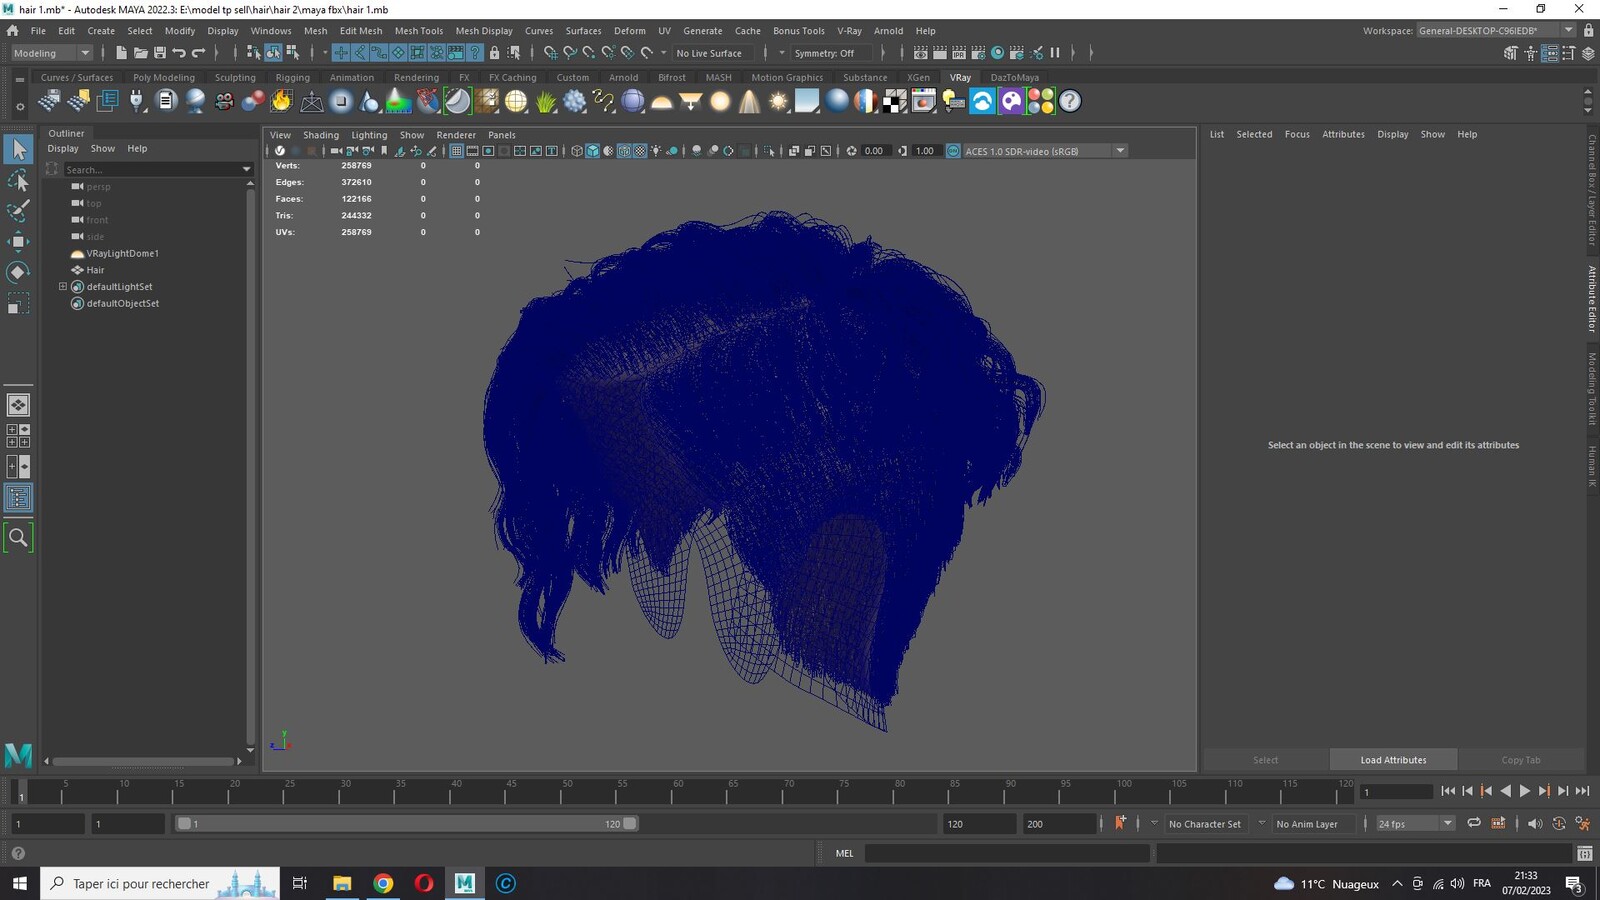Select the Lasso tool in the toolbox
The width and height of the screenshot is (1600, 900).
pos(18,180)
